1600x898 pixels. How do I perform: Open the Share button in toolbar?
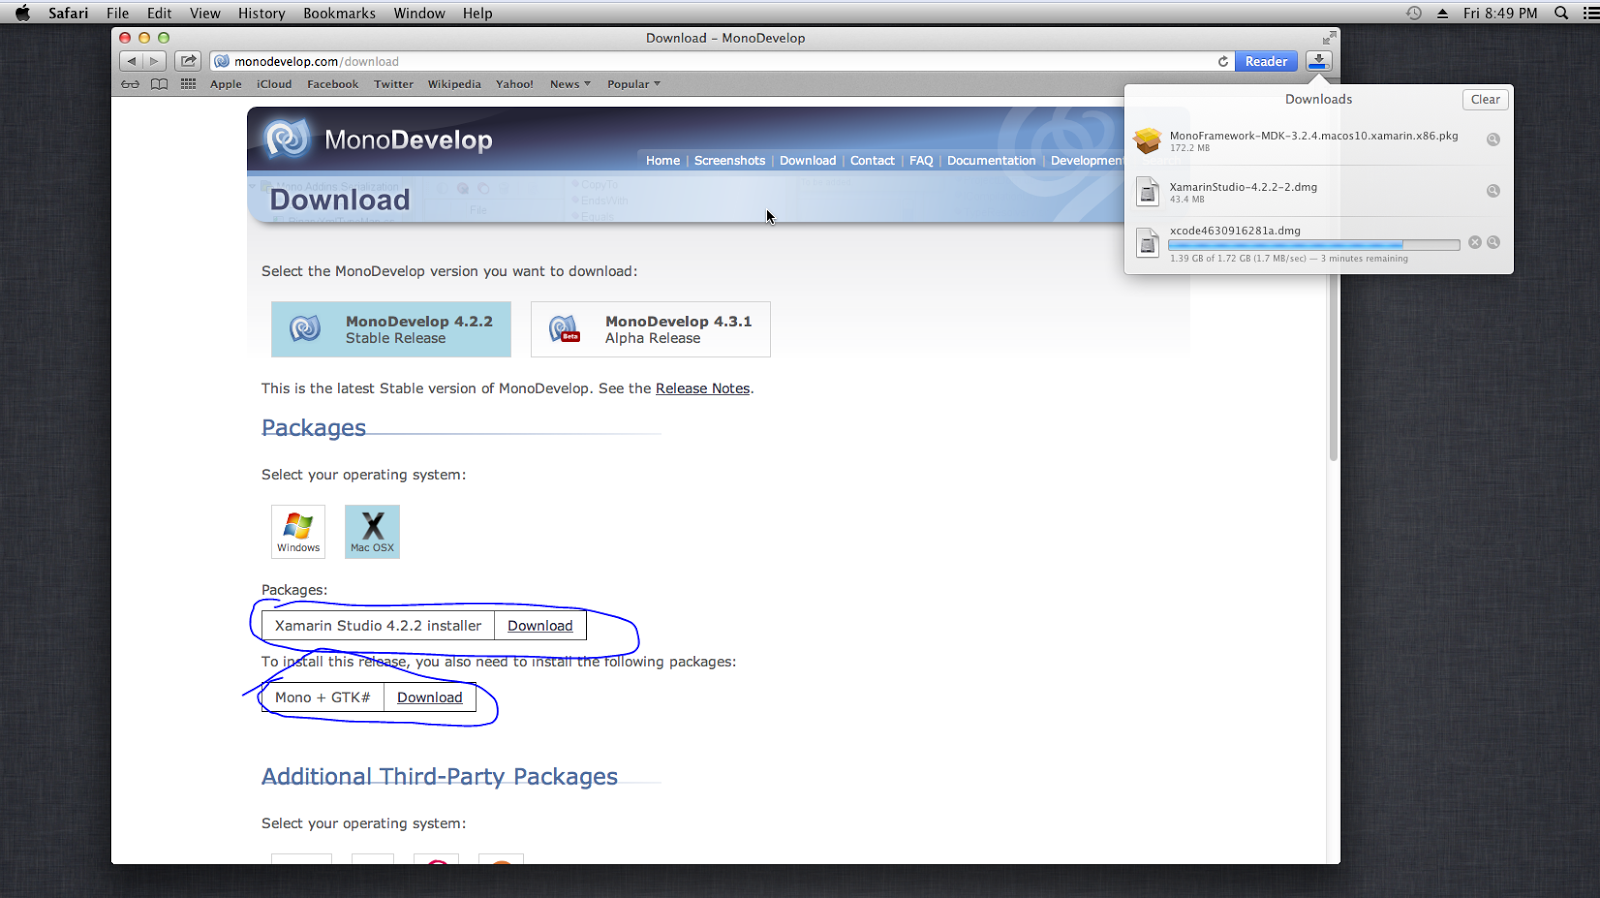click(188, 61)
